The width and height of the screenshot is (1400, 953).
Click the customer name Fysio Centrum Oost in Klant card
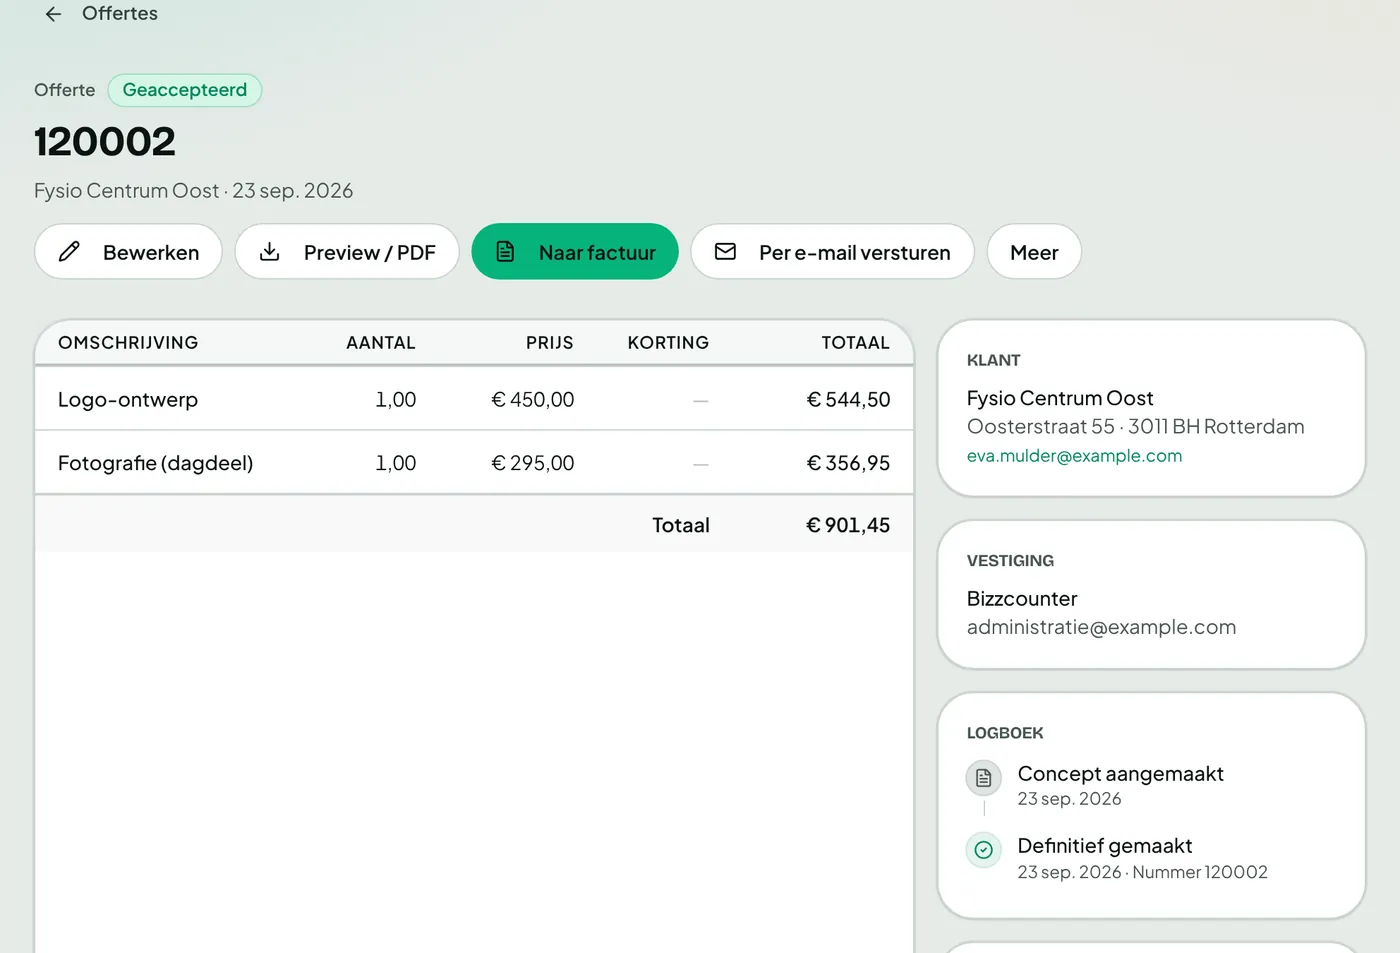pos(1060,398)
